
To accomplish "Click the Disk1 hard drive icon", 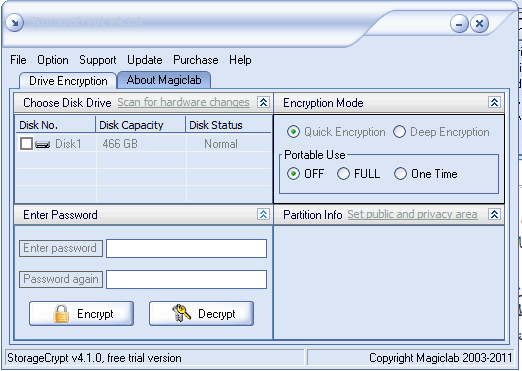I will (42, 144).
